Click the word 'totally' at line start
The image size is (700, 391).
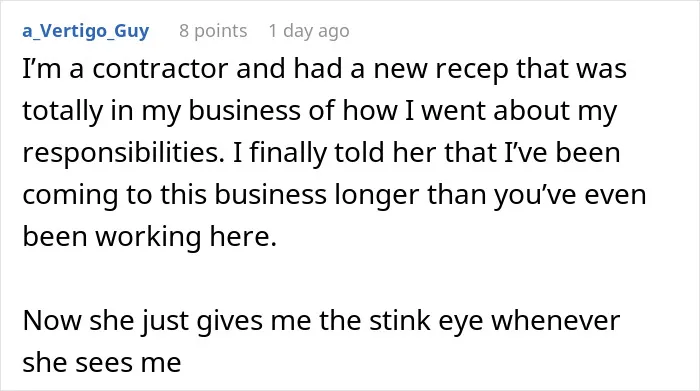(63, 111)
